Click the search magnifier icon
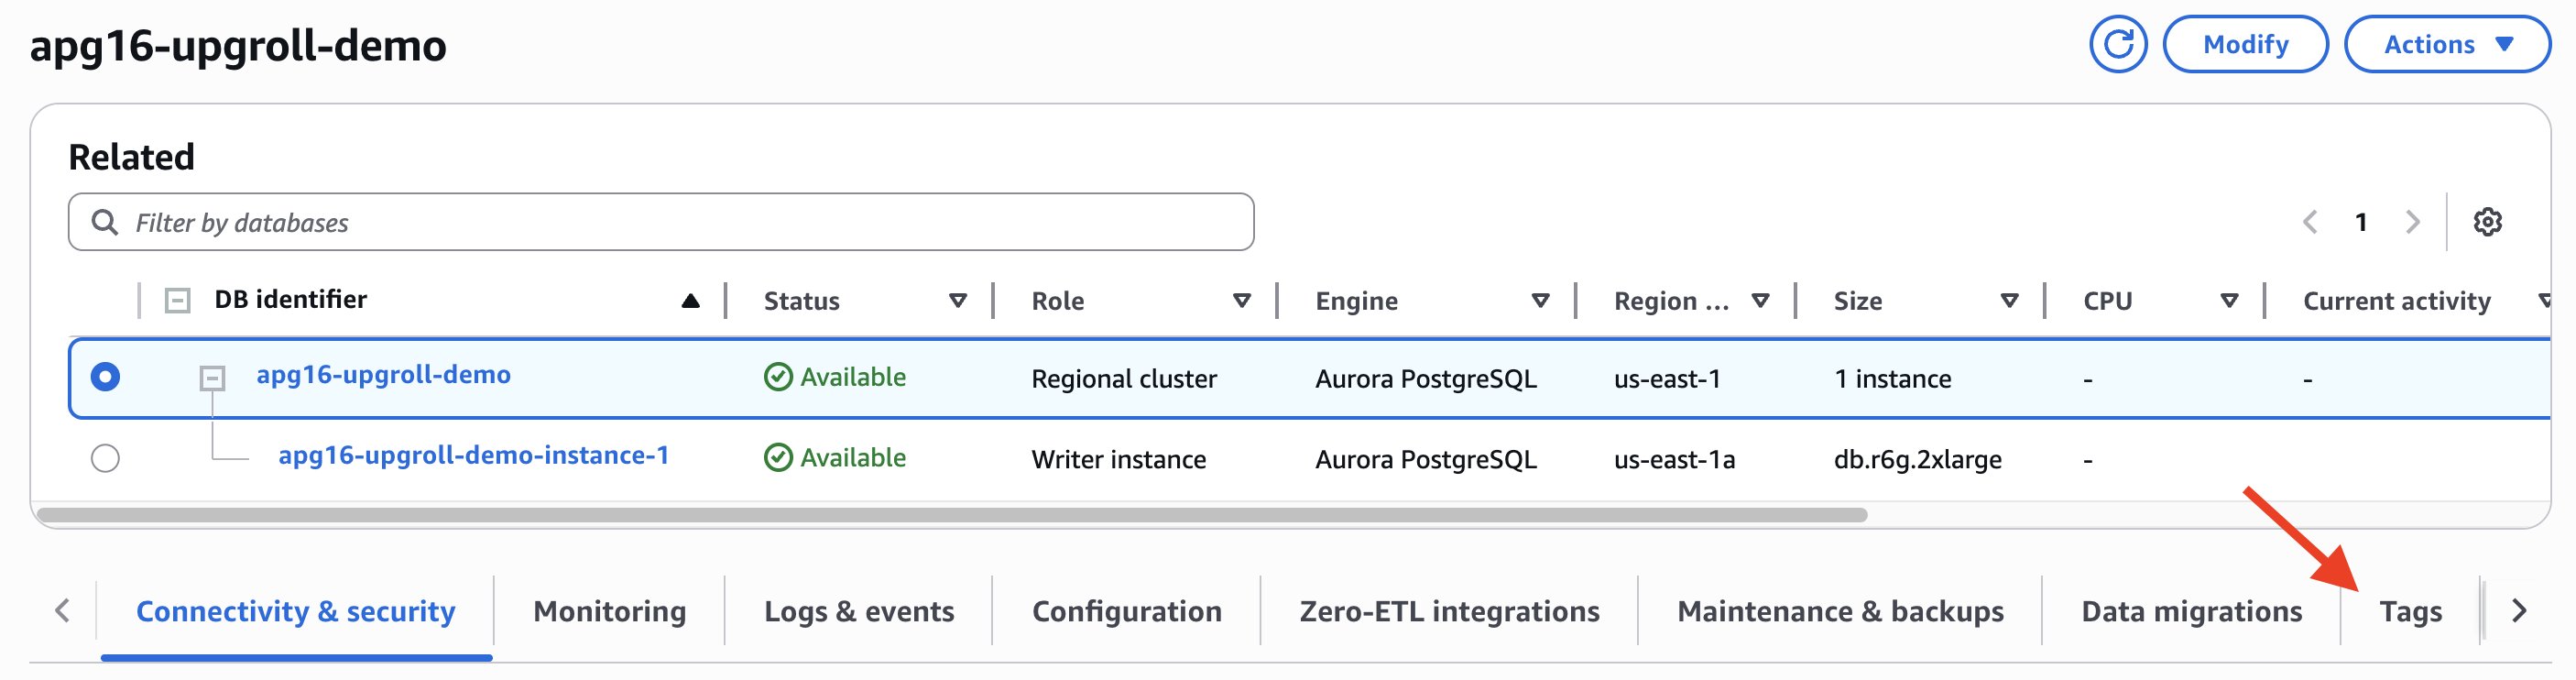 coord(105,222)
